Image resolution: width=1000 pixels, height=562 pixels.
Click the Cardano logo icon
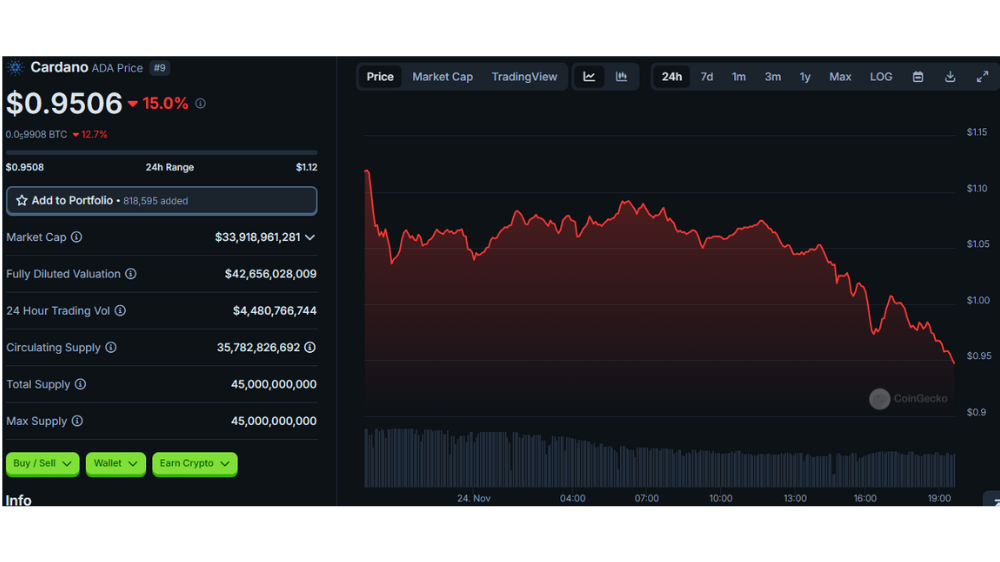pyautogui.click(x=15, y=68)
